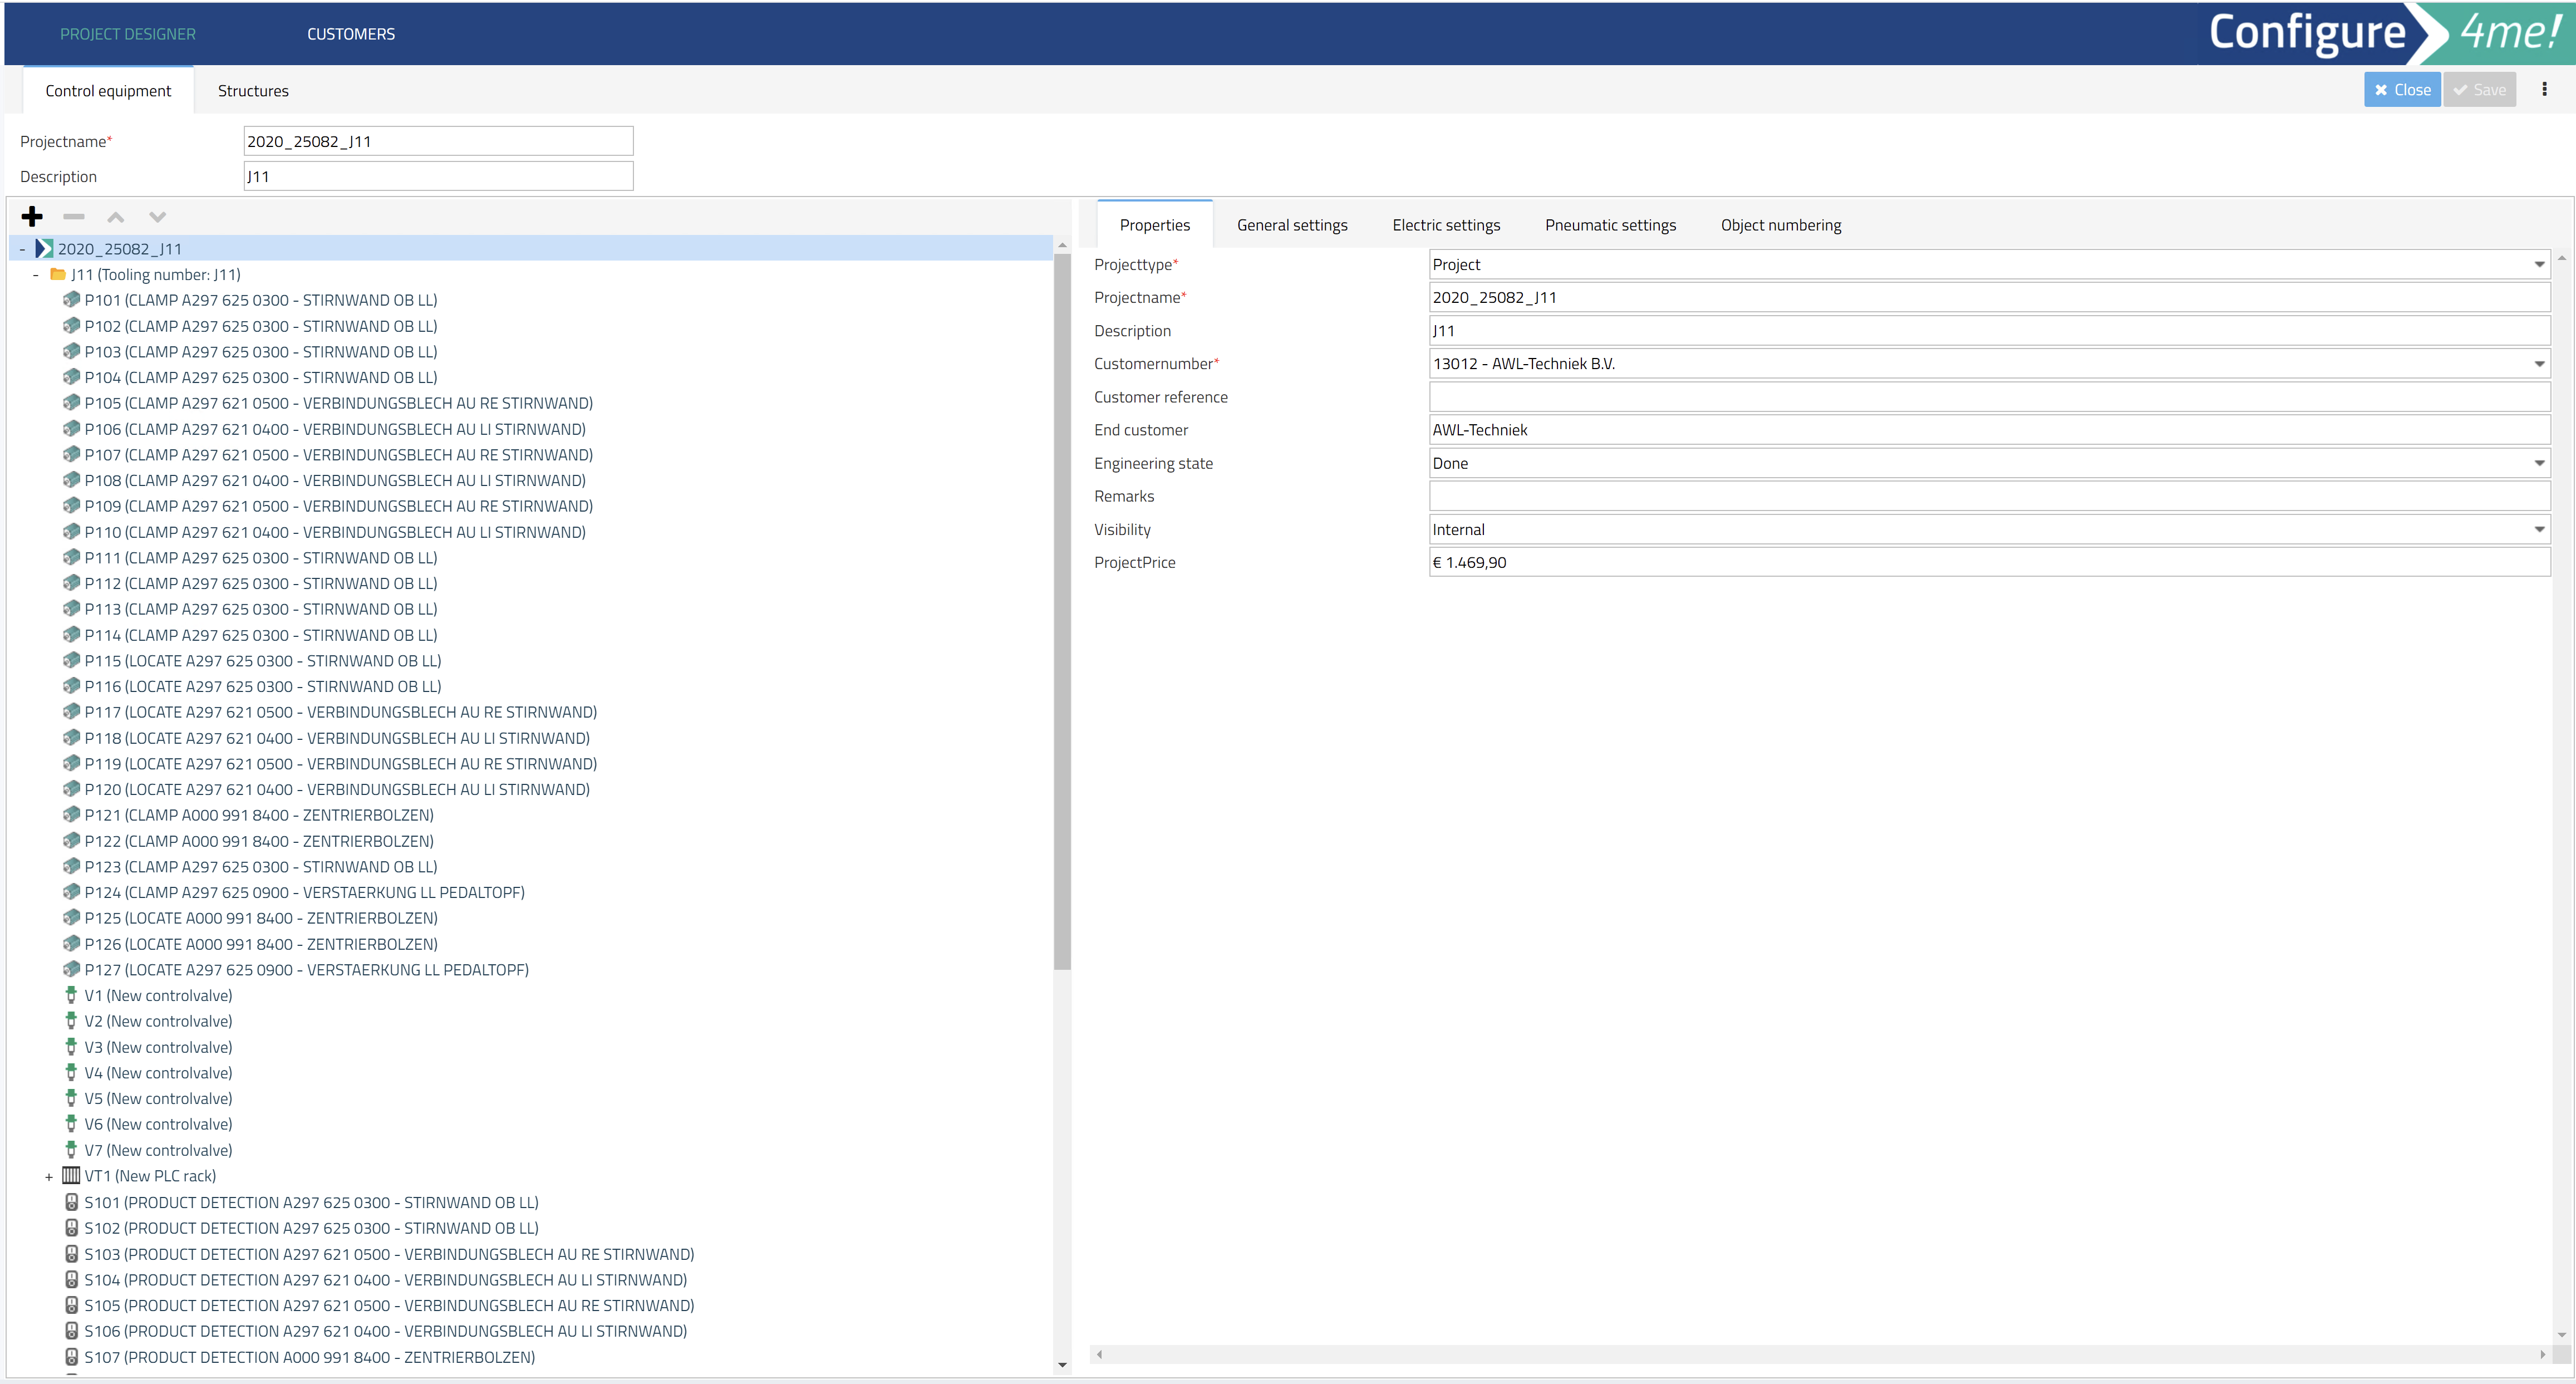Click the control valve icon next to V7
Viewport: 2576px width, 1384px height.
(71, 1149)
